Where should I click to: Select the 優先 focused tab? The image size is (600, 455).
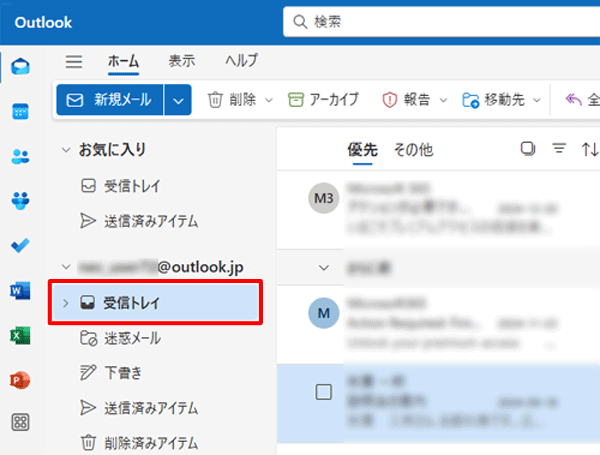click(362, 150)
